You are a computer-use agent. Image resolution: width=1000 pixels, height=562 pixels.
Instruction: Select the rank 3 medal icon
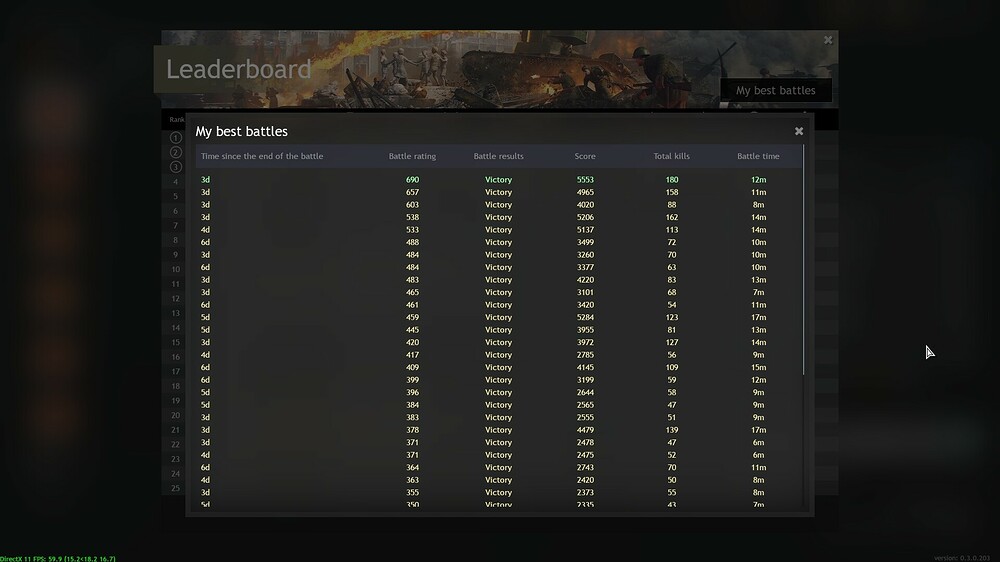click(176, 167)
